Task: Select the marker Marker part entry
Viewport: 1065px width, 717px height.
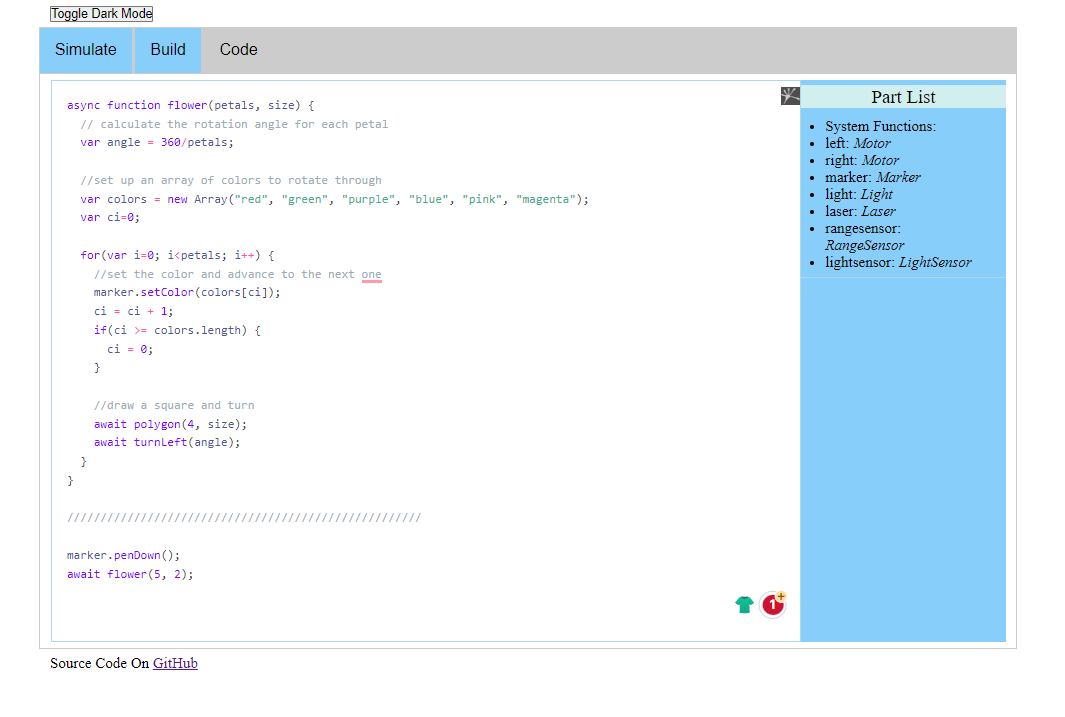Action: point(873,177)
